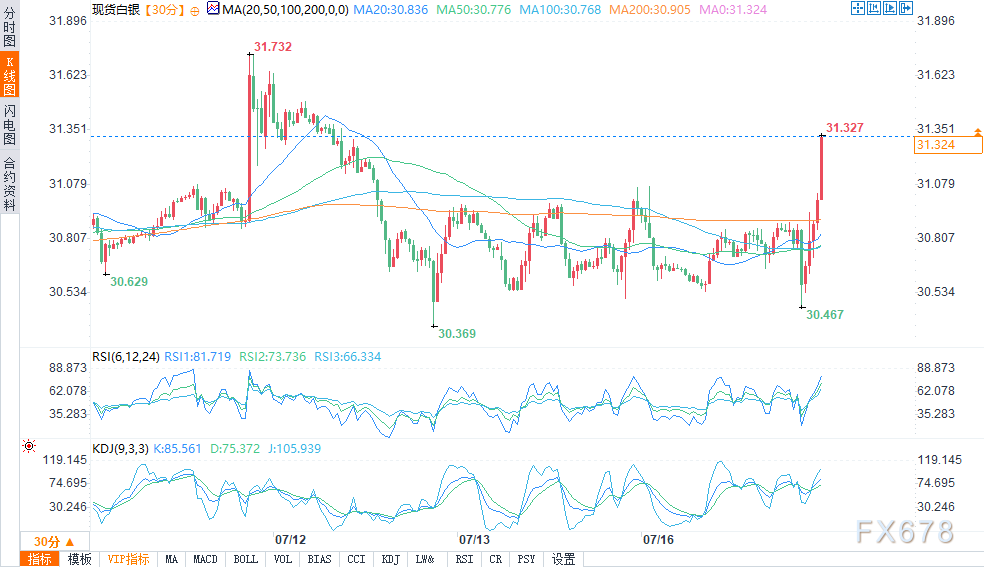Apply the PSY indicator
Image resolution: width=984 pixels, height=567 pixels.
(x=526, y=559)
